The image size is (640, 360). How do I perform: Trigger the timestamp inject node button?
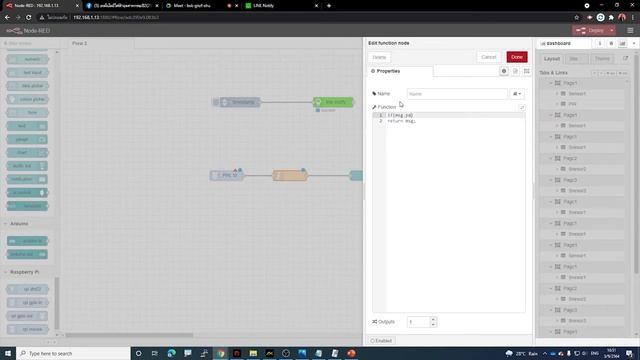click(216, 102)
